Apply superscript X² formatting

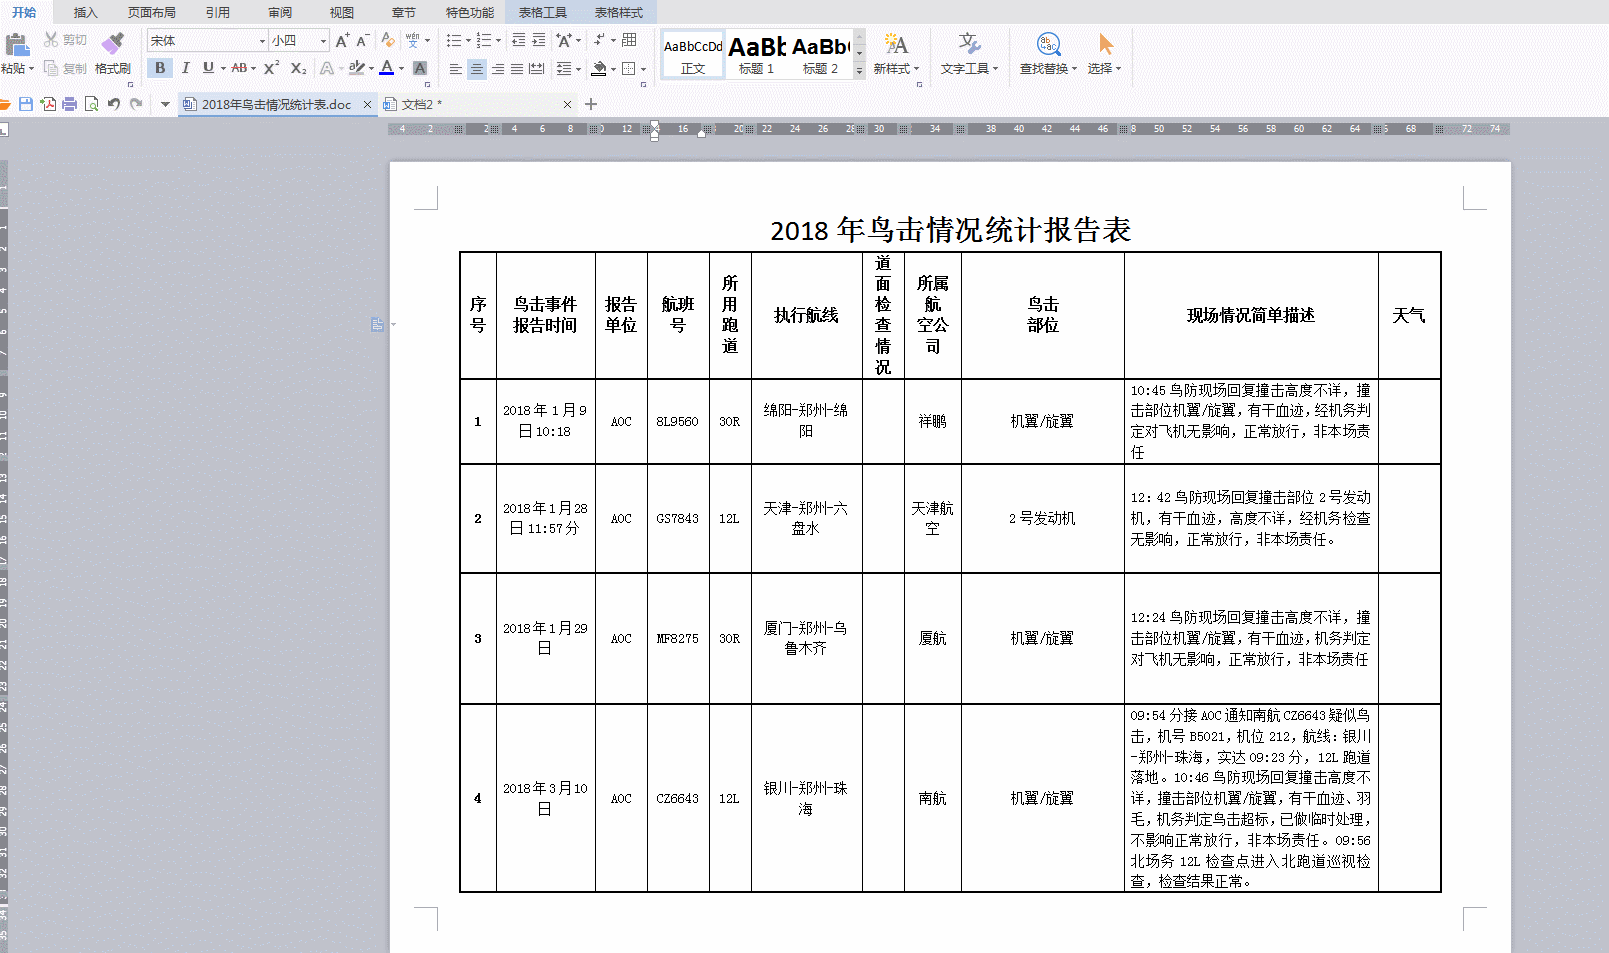coord(271,68)
